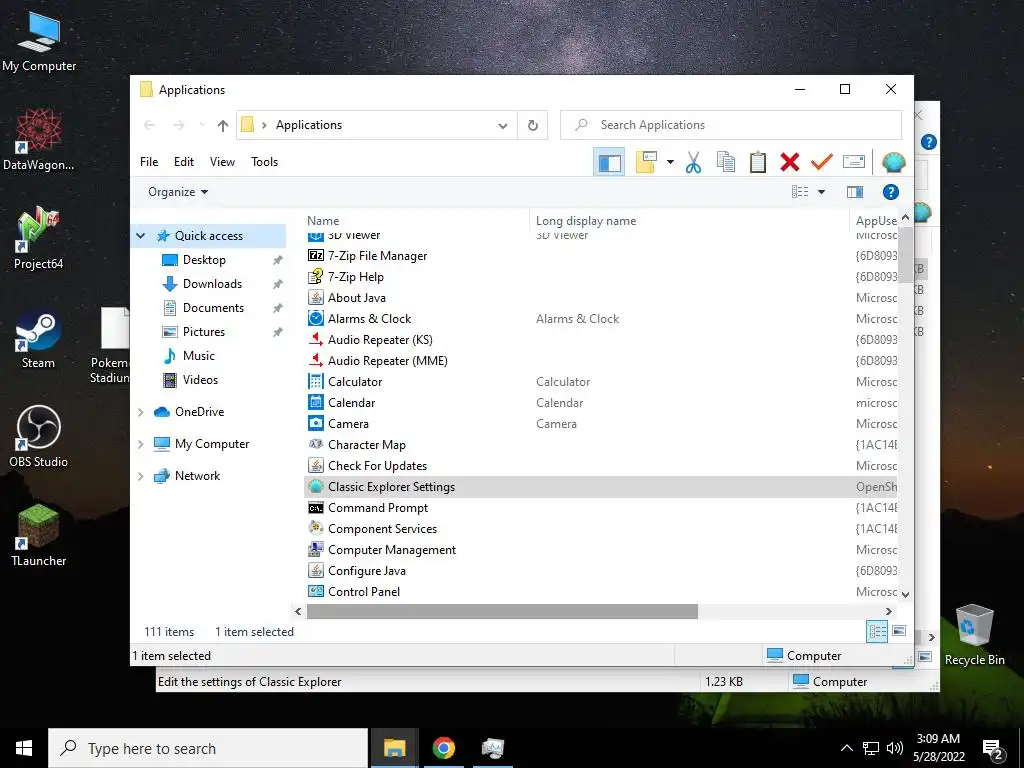Screen dimensions: 1024x768
Task: Open the Organize dropdown menu
Action: [178, 192]
